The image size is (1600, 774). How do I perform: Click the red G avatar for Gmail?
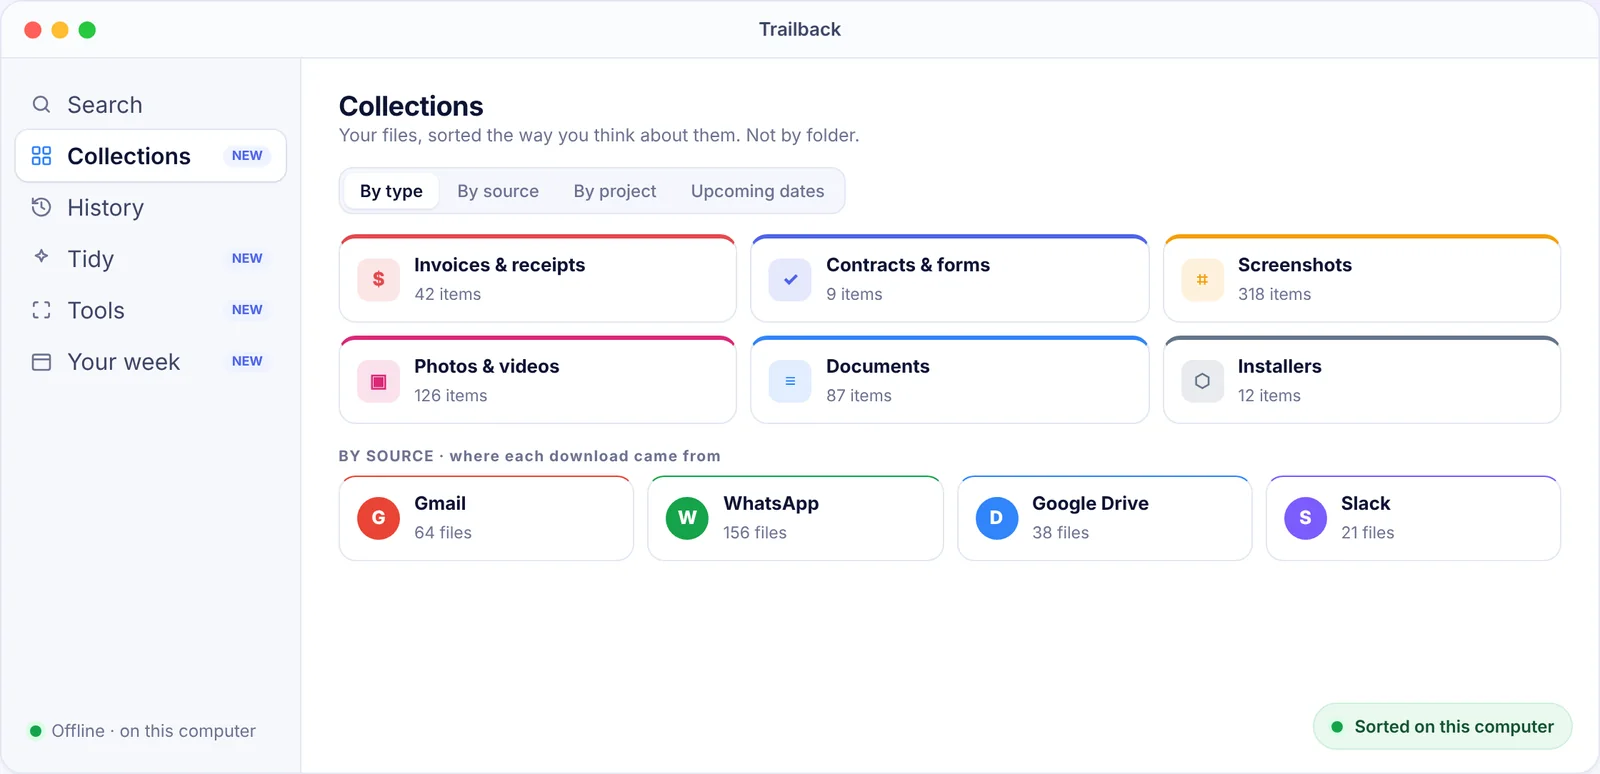coord(378,518)
